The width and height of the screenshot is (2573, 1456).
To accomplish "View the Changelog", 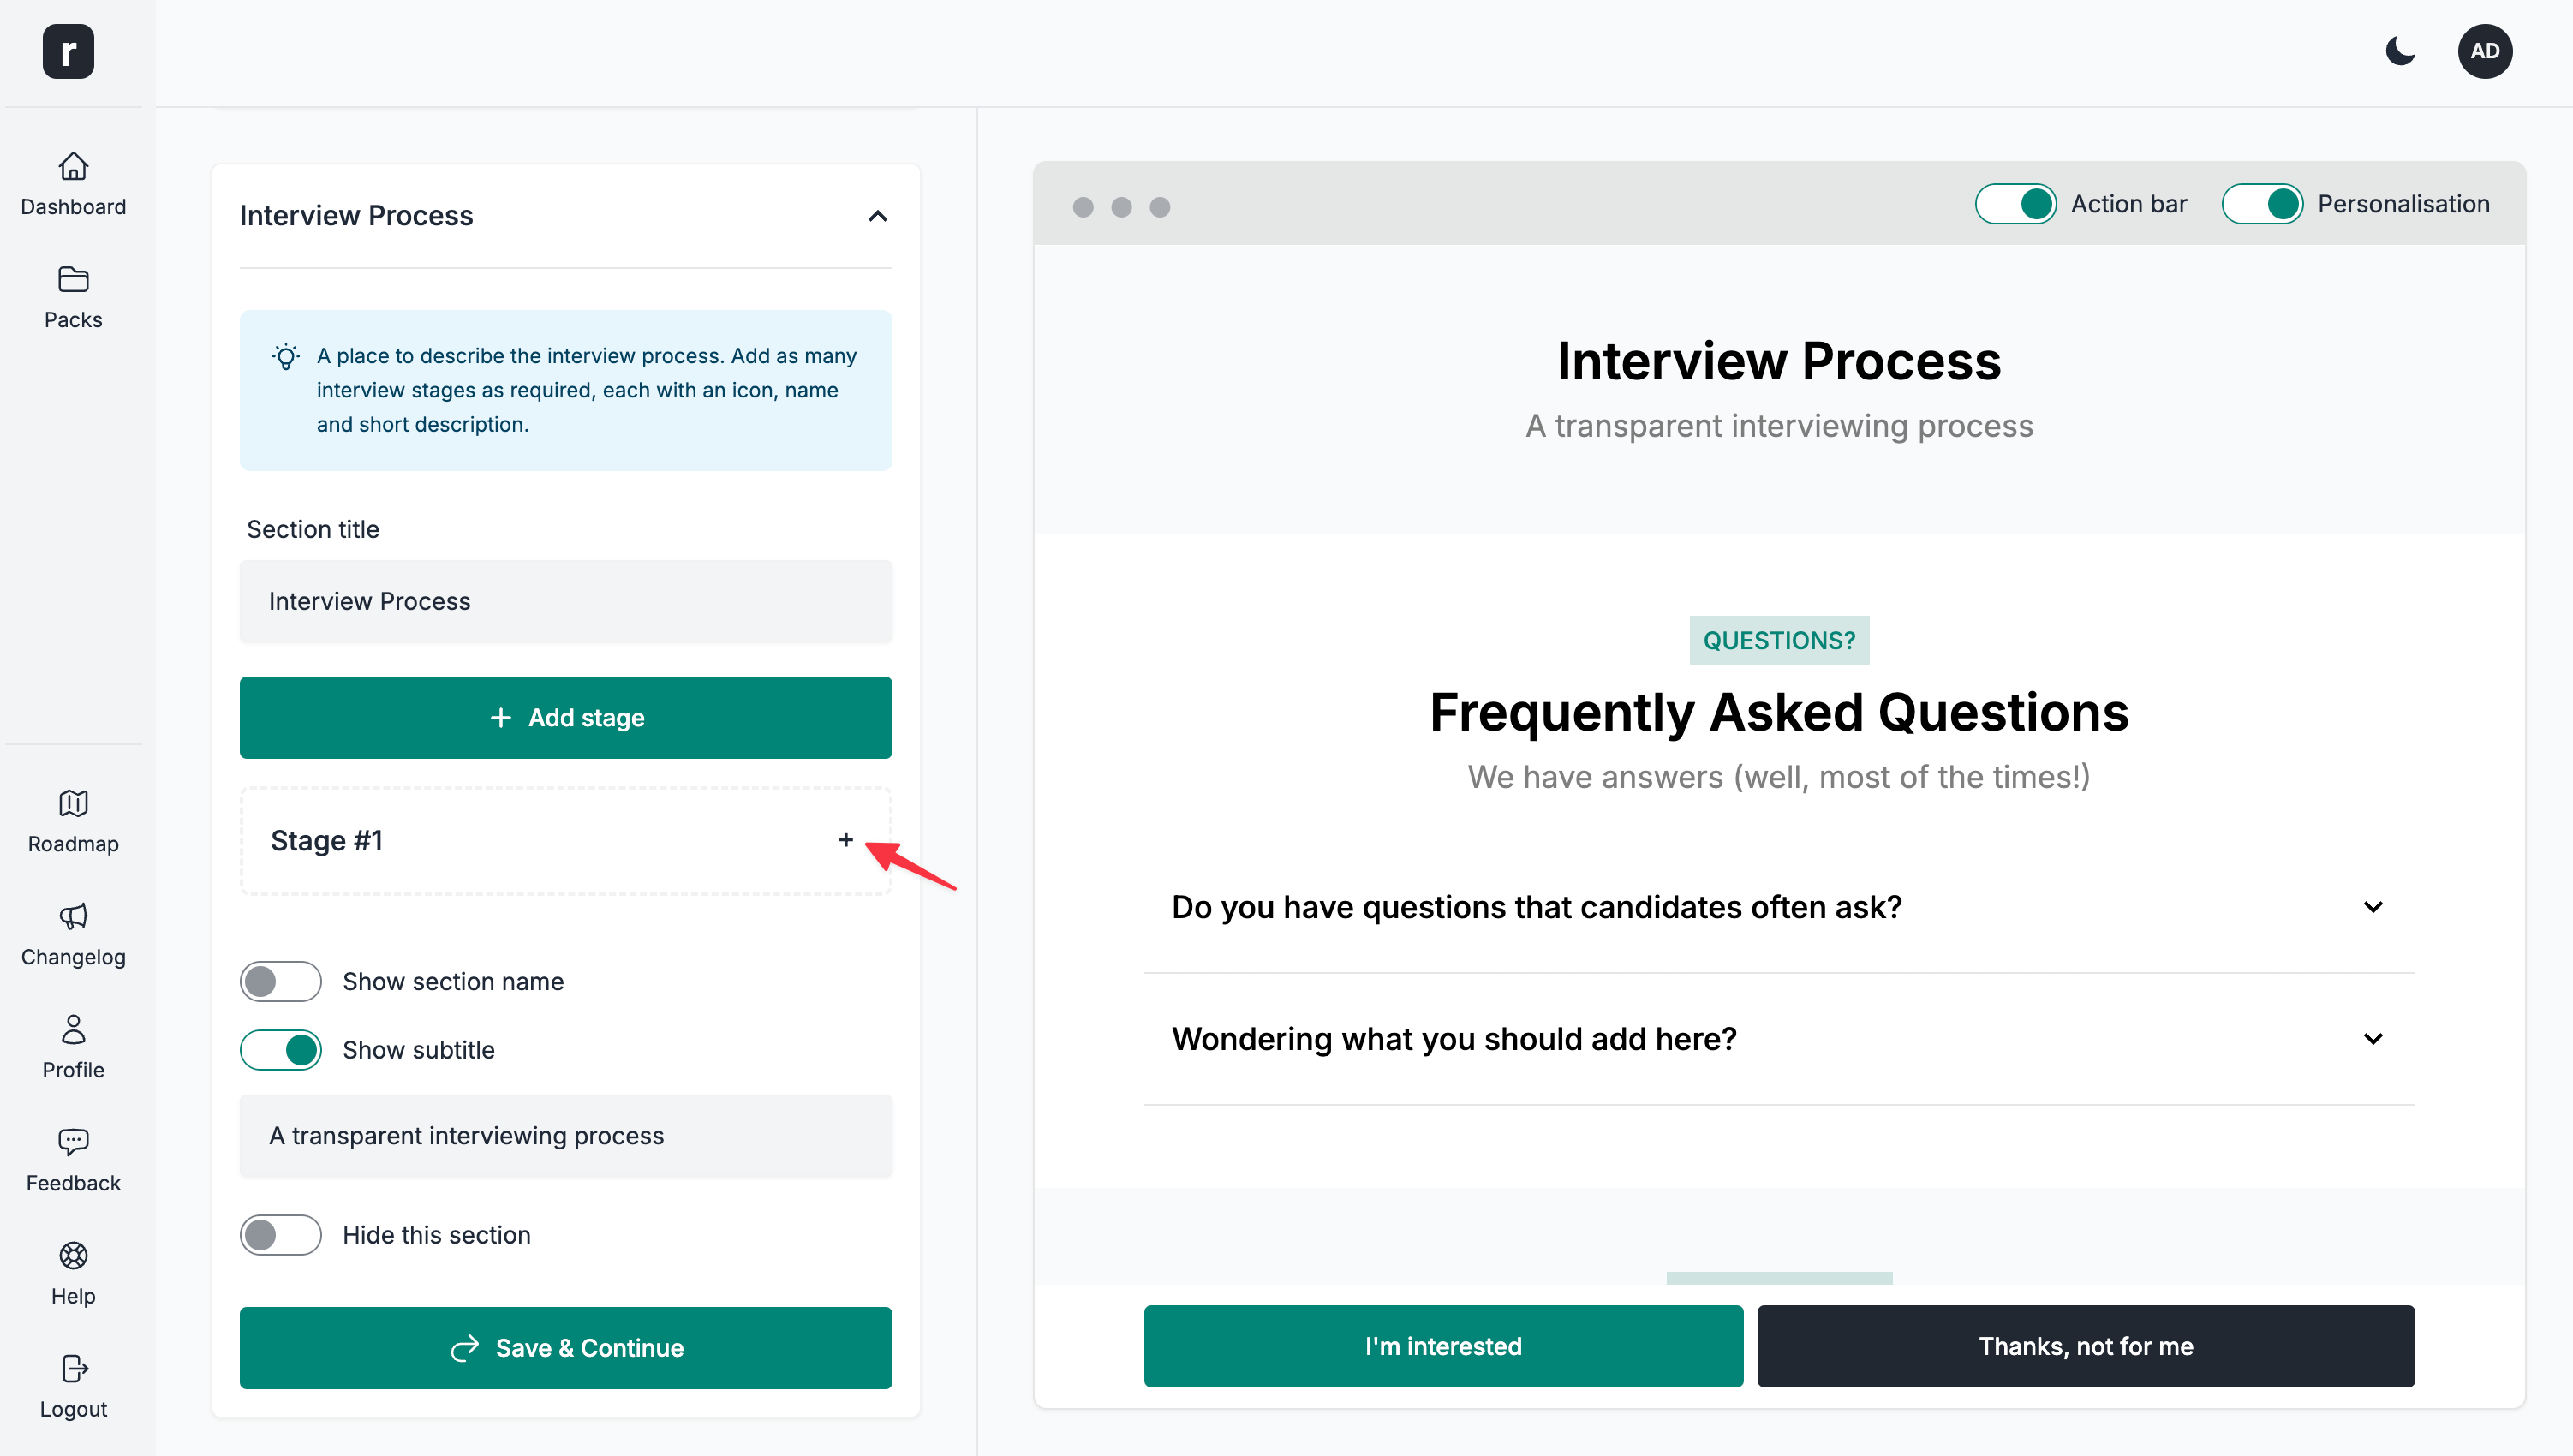I will click(73, 934).
